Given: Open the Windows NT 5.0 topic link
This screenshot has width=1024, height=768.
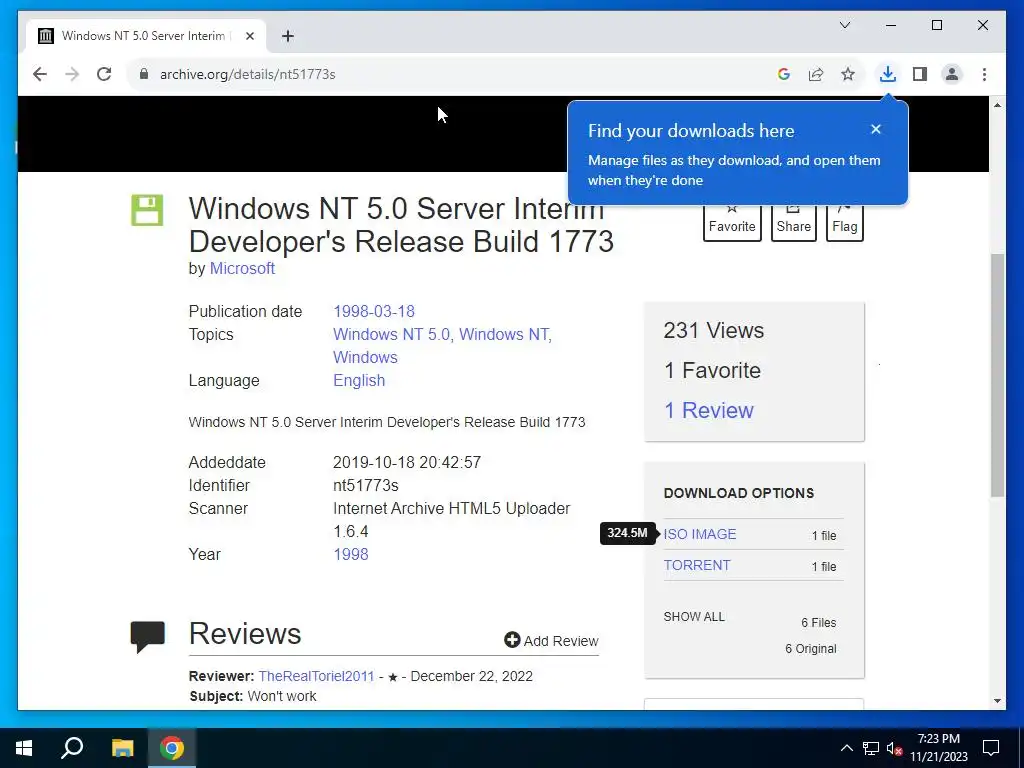Looking at the screenshot, I should click(x=391, y=334).
